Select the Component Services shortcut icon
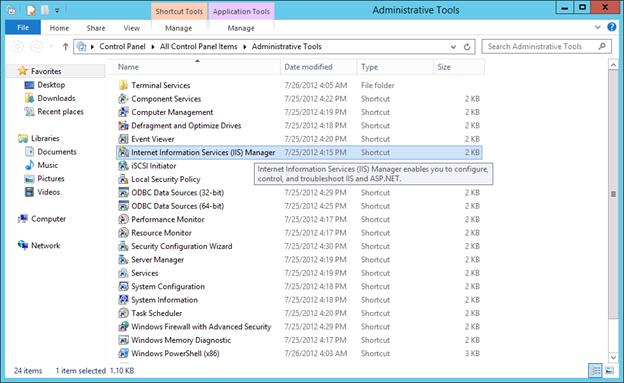Screen dimensions: 624x383 pyautogui.click(x=123, y=99)
